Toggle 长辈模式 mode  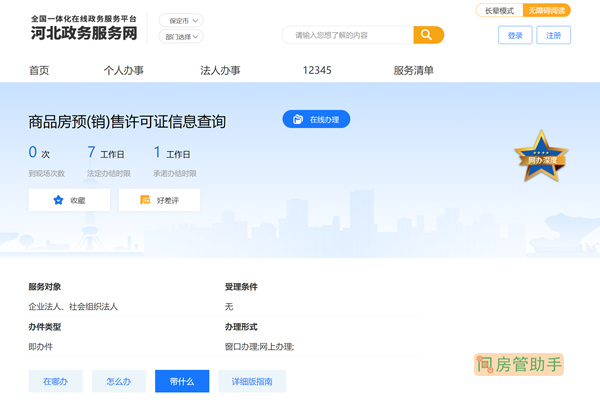[x=499, y=10]
